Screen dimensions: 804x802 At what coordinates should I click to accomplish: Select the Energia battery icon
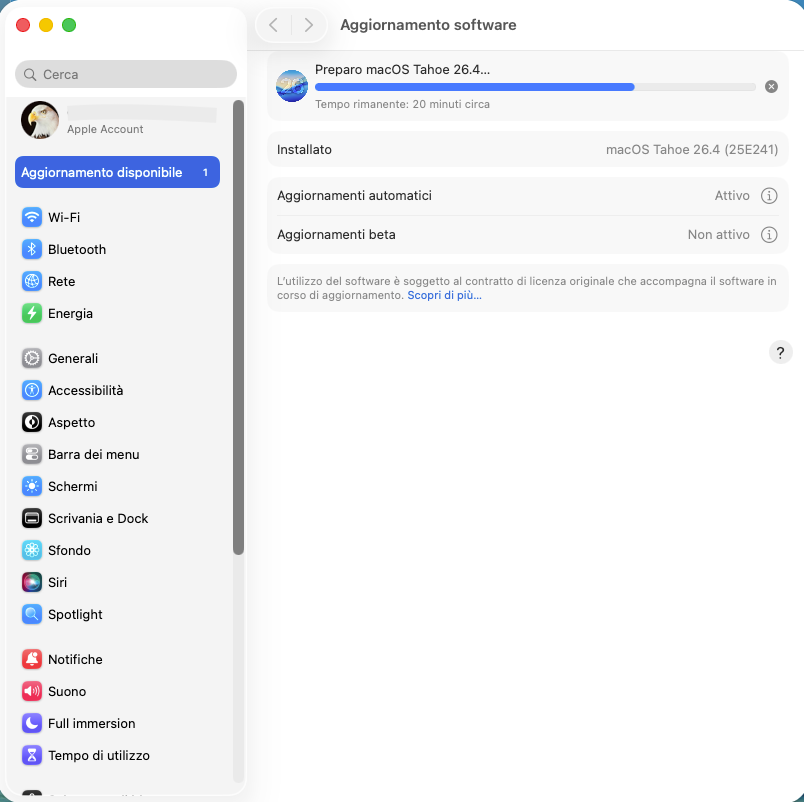coord(32,313)
